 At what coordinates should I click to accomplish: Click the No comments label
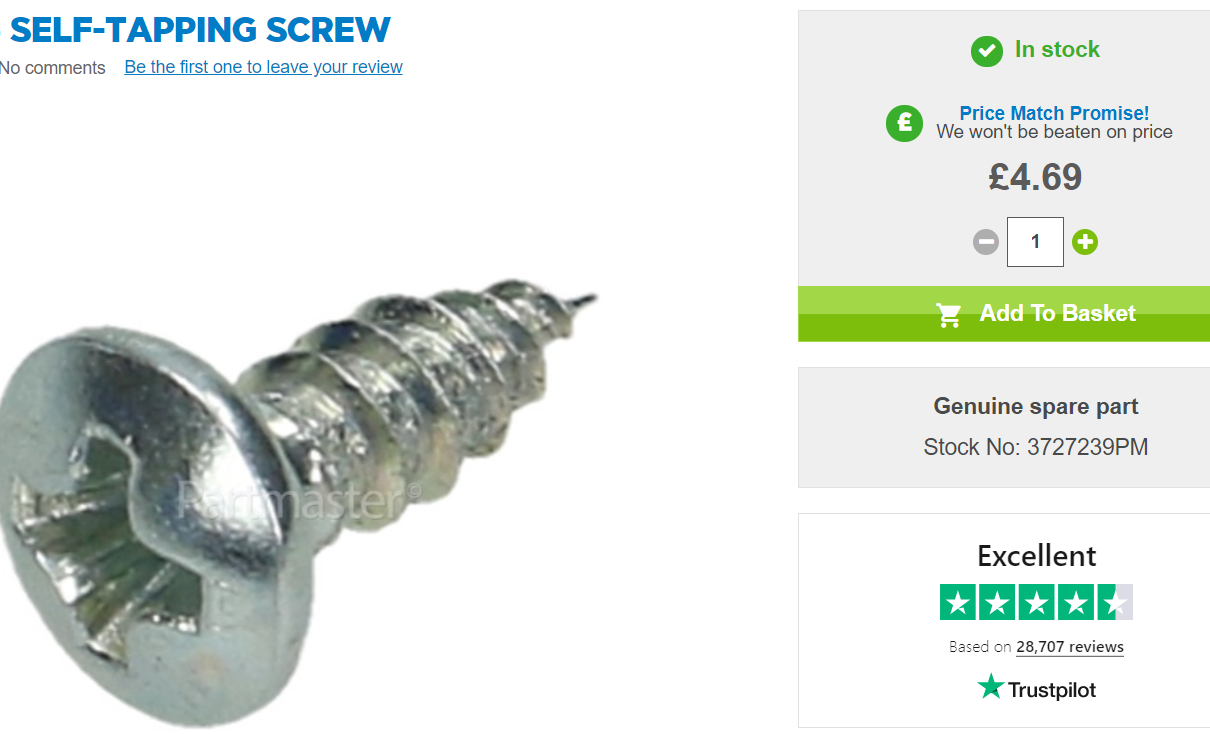point(52,68)
